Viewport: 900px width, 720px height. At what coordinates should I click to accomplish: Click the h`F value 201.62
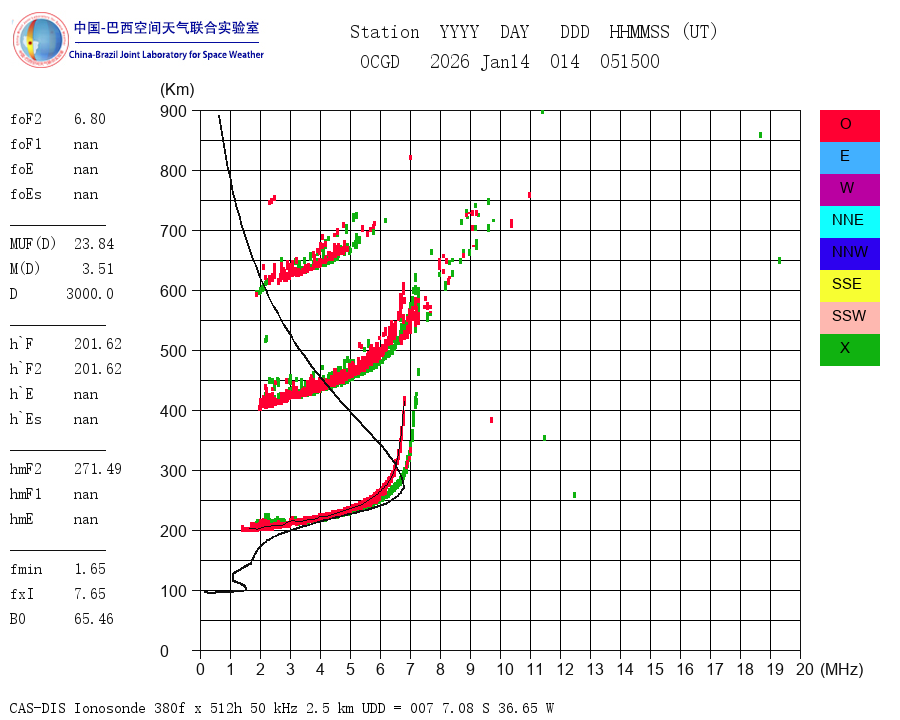(98, 344)
